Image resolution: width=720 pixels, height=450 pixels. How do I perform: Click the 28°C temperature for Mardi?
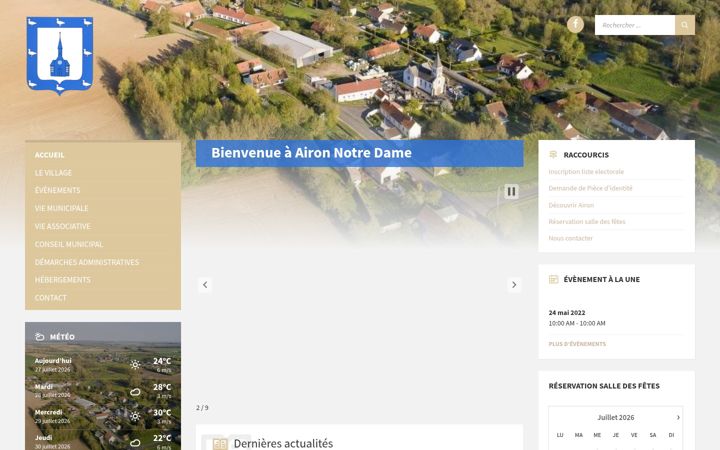[162, 387]
